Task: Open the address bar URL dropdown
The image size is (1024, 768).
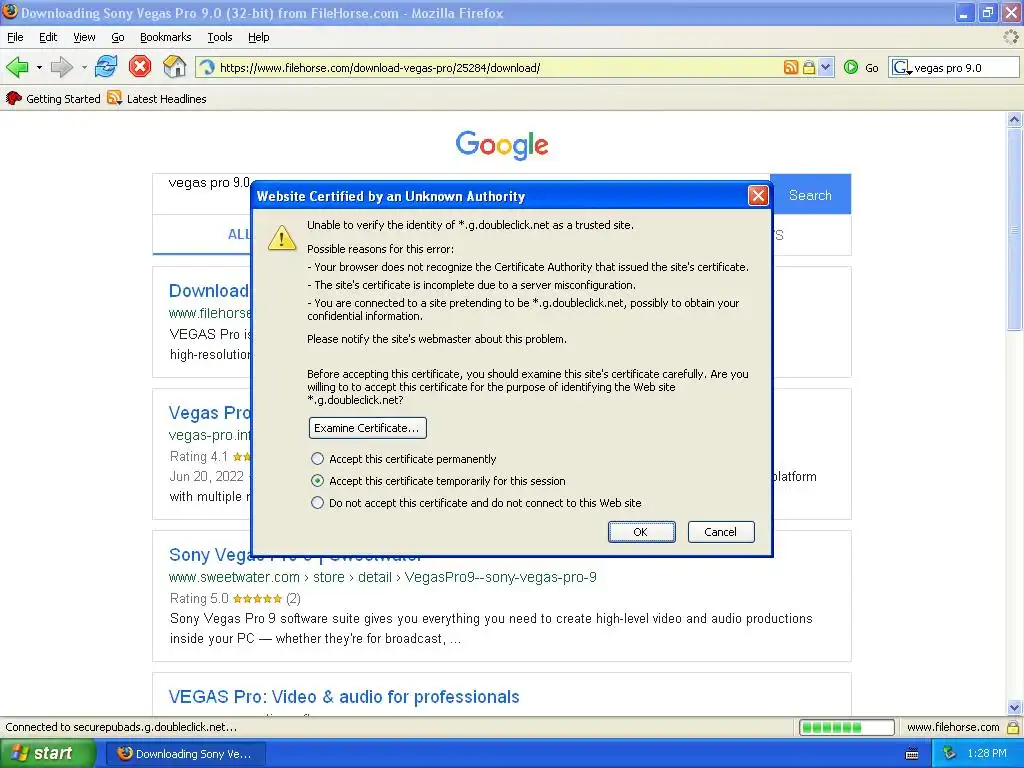Action: click(826, 67)
